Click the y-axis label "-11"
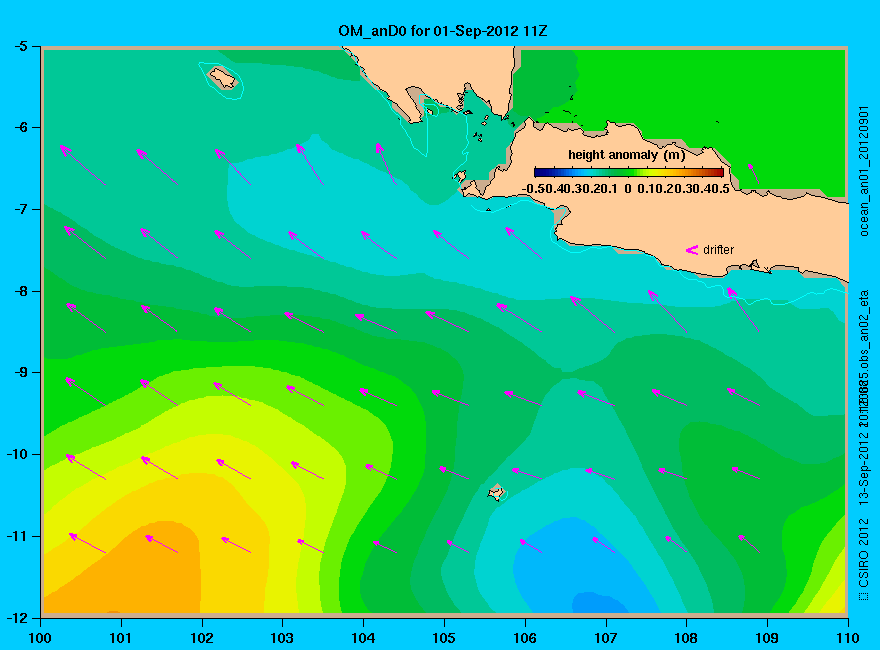 pos(17,536)
